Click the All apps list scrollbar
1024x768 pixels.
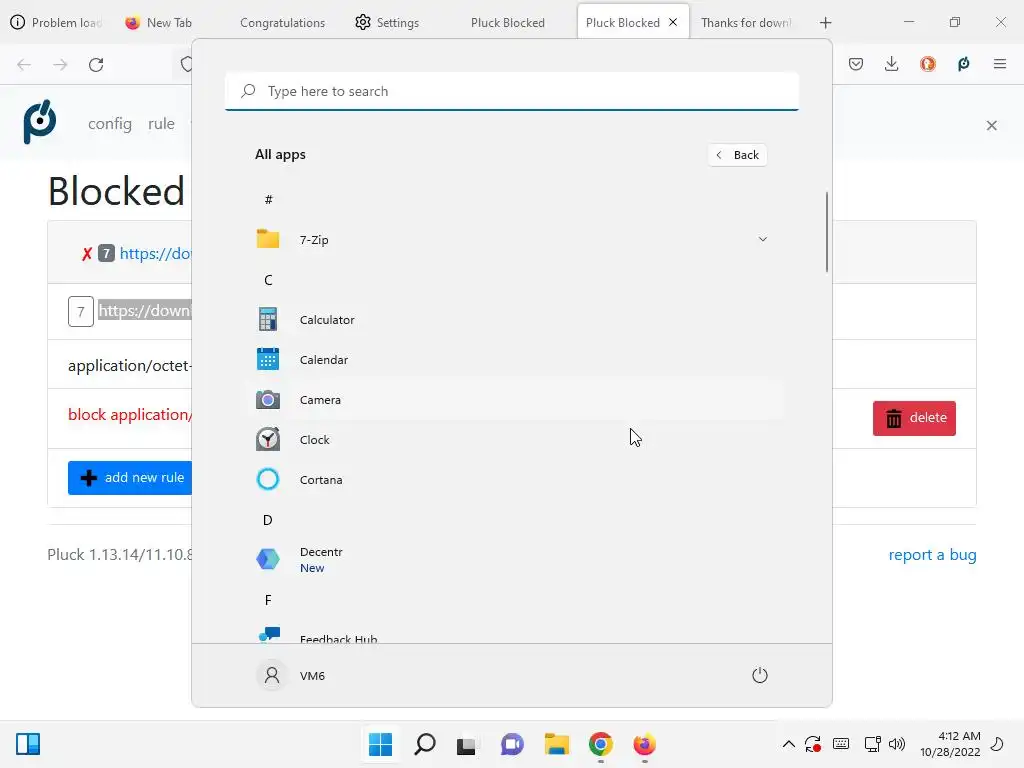(x=827, y=232)
